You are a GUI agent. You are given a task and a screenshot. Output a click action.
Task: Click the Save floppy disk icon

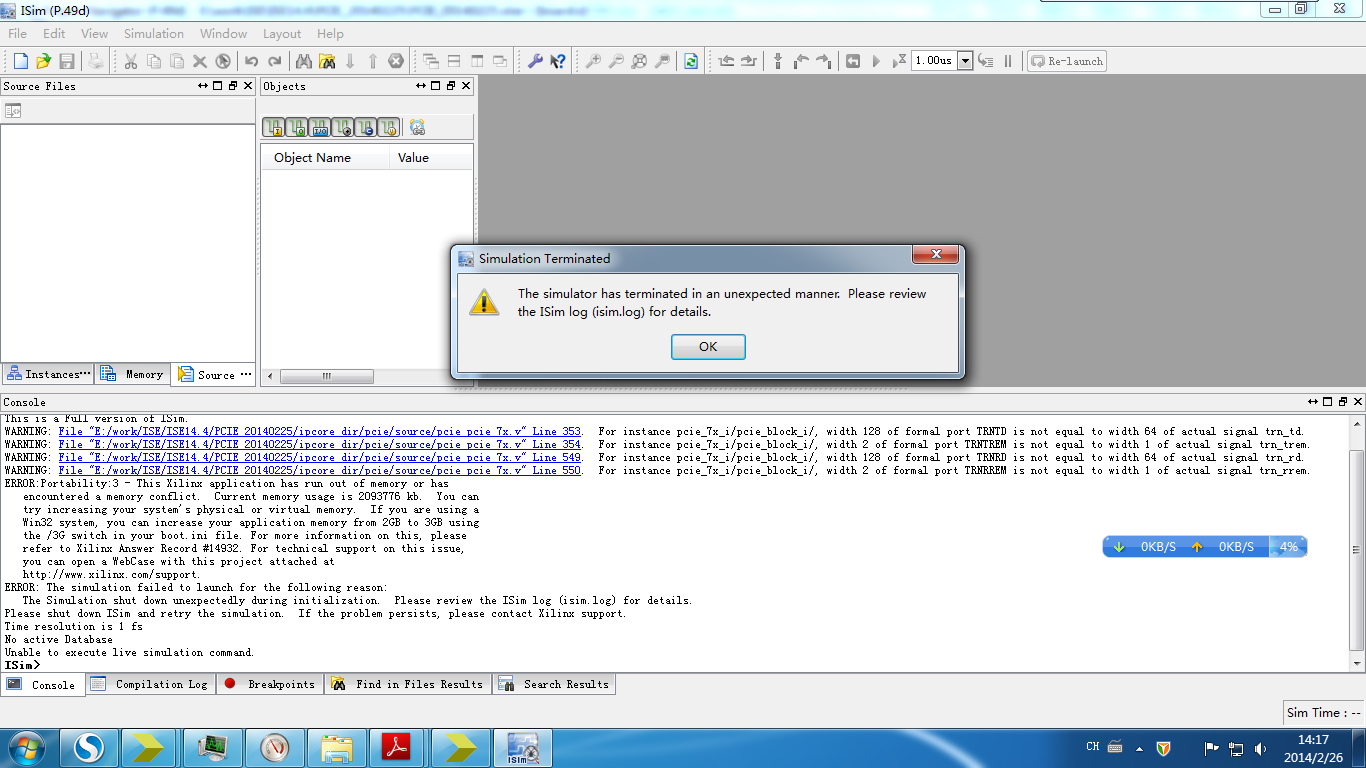pos(67,61)
